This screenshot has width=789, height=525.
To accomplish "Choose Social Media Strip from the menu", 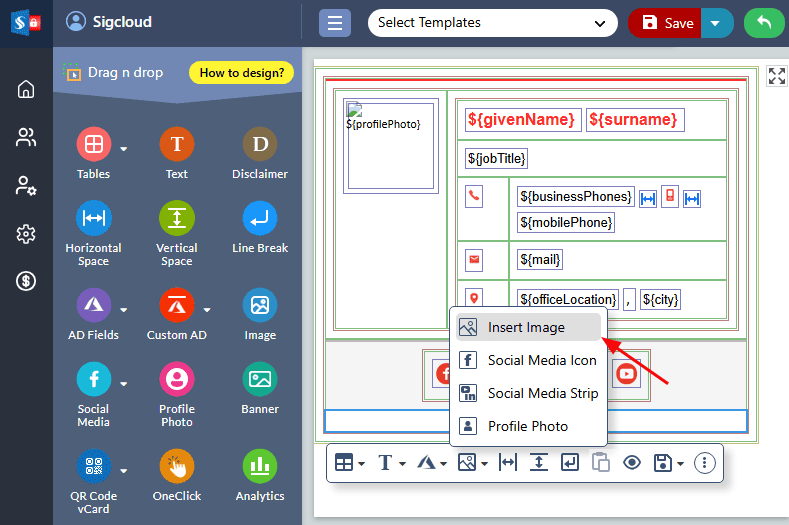I will pos(528,393).
